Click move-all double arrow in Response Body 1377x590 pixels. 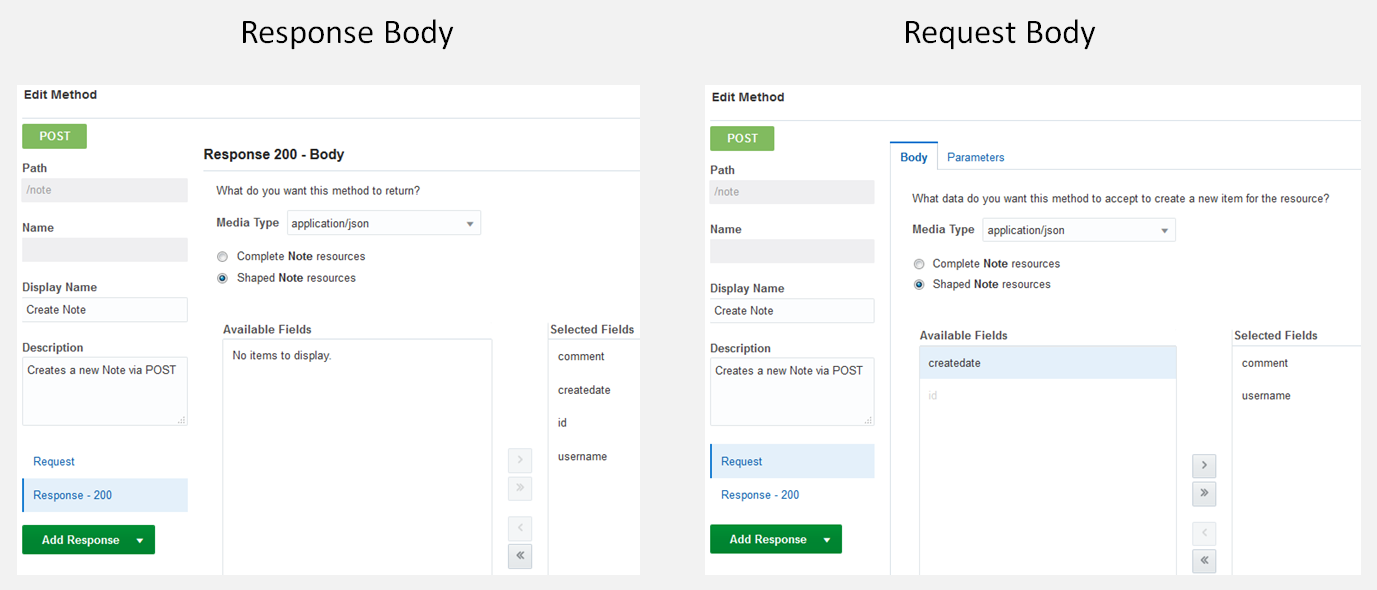click(520, 489)
